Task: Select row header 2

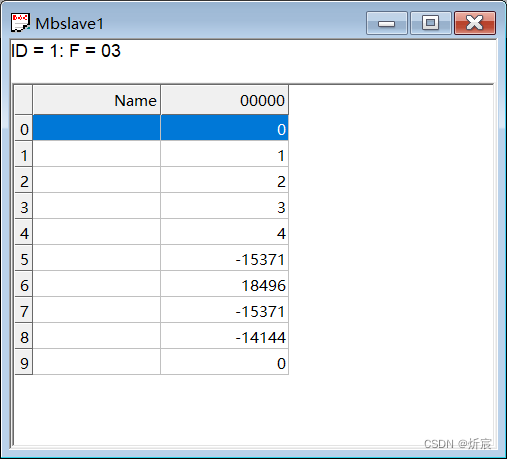Action: (x=24, y=180)
